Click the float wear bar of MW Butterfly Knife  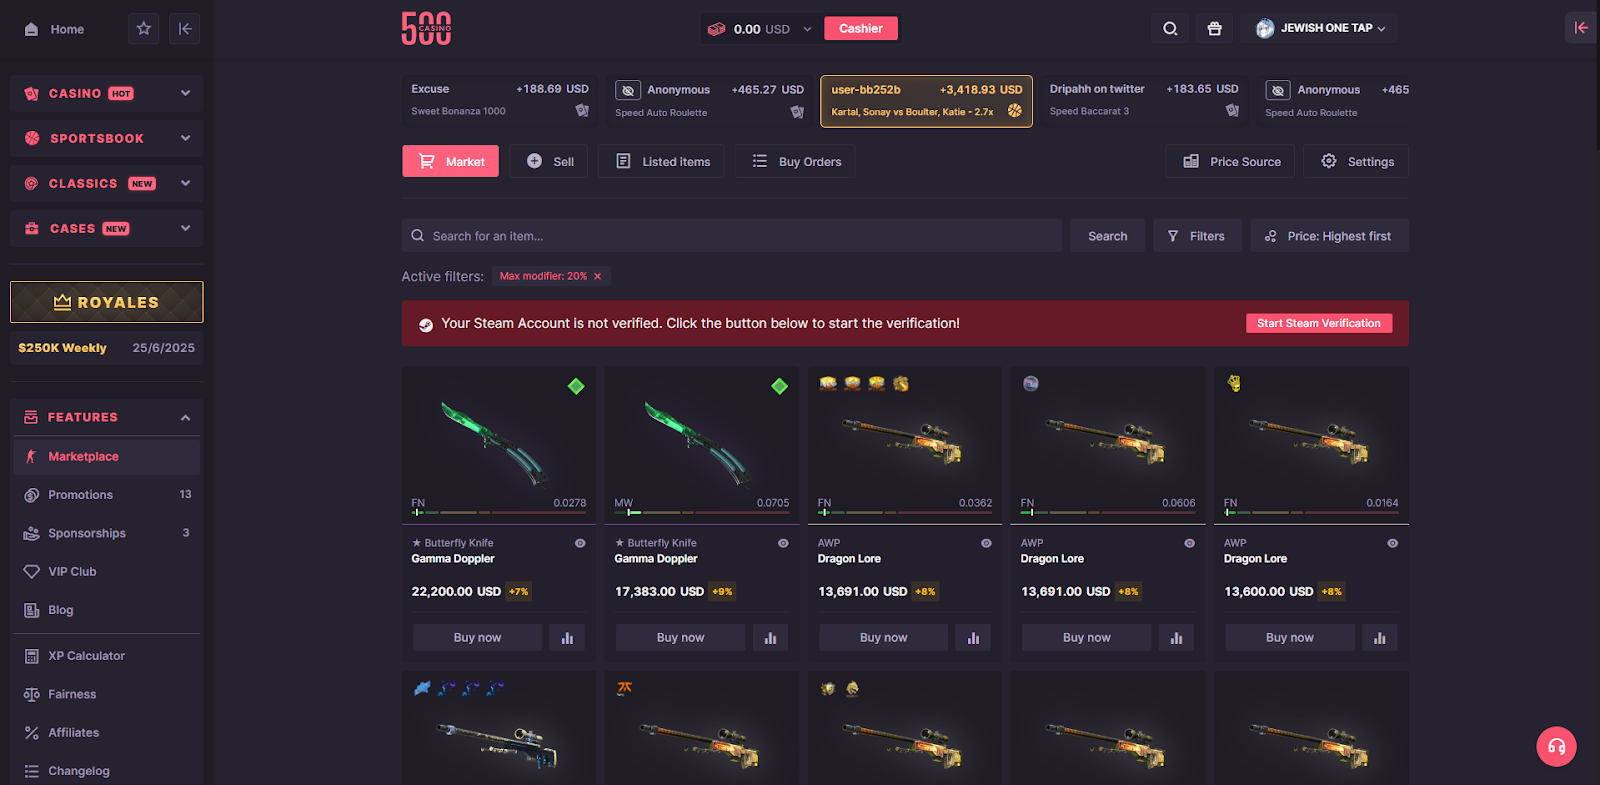tap(701, 512)
